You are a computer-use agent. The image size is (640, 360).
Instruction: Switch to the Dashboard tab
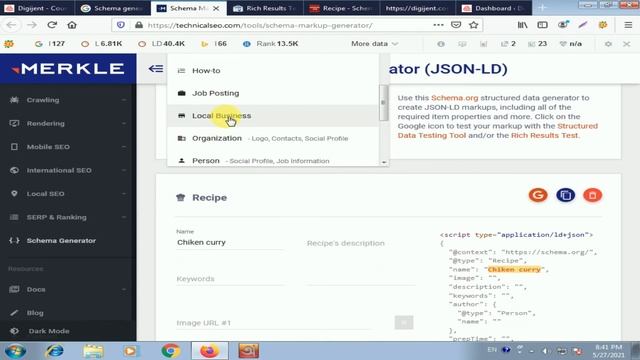[x=494, y=8]
